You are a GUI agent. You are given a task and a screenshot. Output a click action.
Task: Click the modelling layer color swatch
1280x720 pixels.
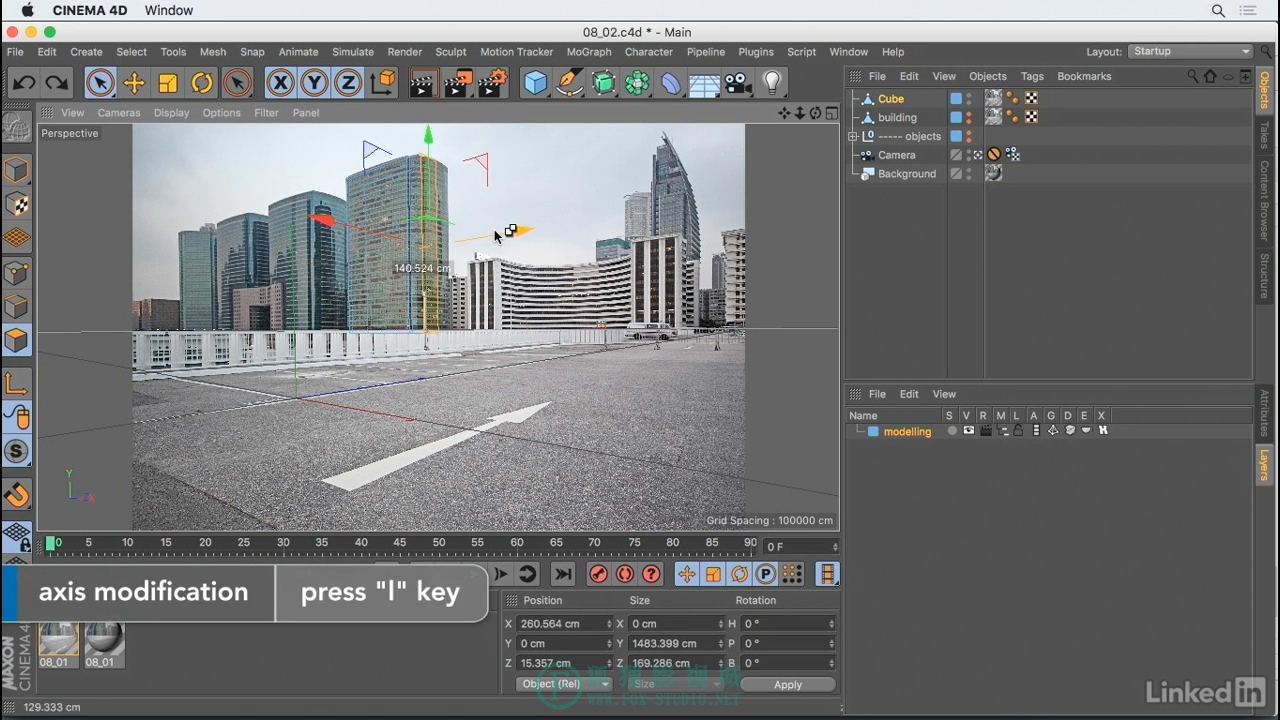[x=873, y=431]
